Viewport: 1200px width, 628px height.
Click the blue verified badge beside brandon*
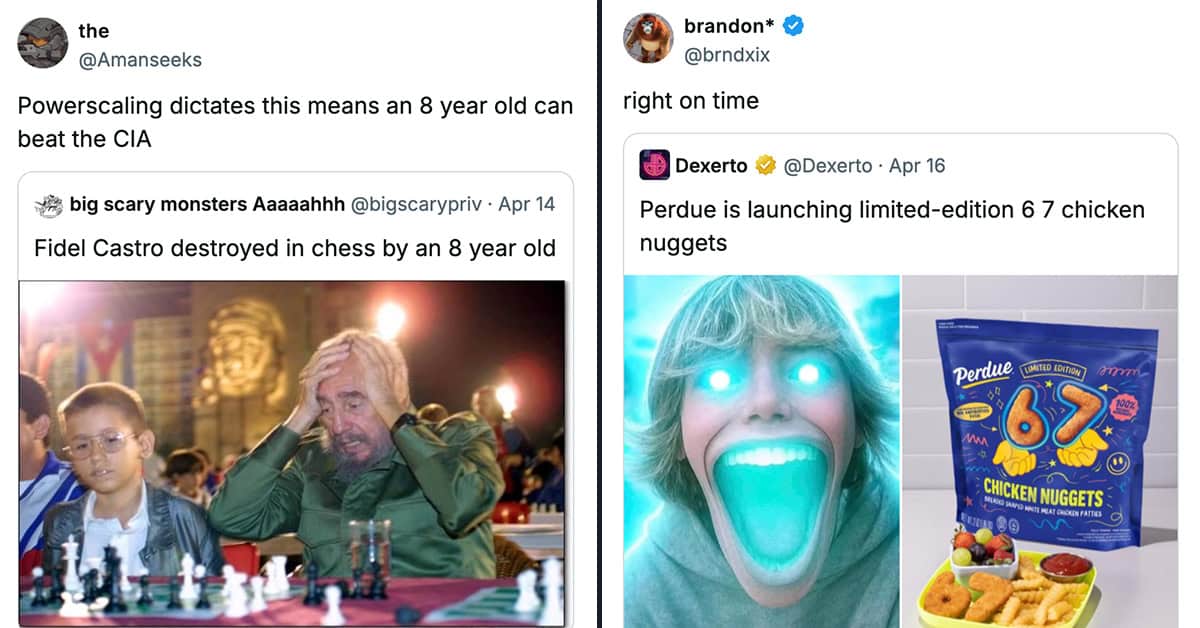click(793, 27)
